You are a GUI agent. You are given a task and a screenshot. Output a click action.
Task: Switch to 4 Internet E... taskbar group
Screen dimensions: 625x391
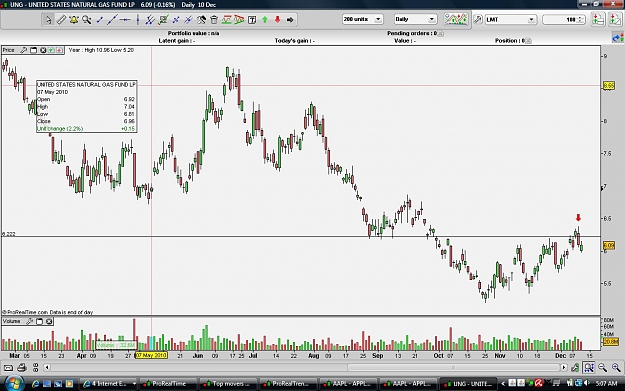coord(108,384)
